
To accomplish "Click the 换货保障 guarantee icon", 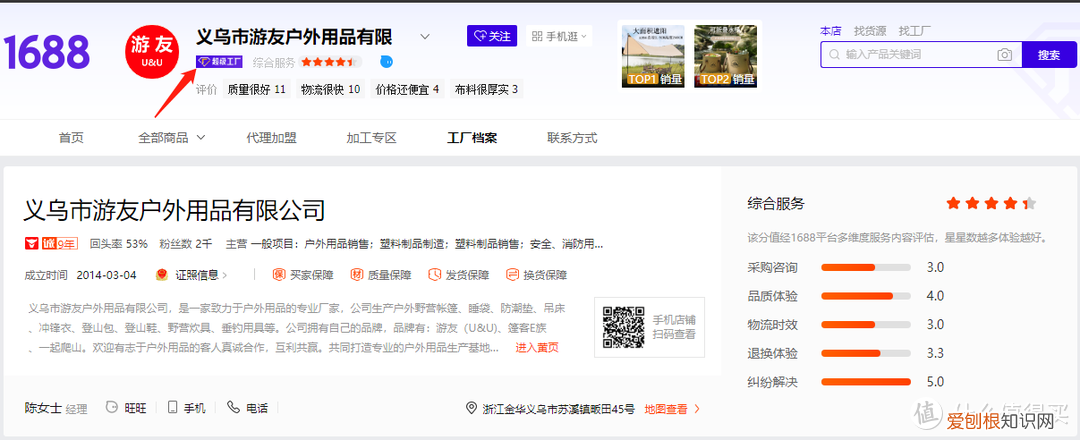I will coord(512,275).
